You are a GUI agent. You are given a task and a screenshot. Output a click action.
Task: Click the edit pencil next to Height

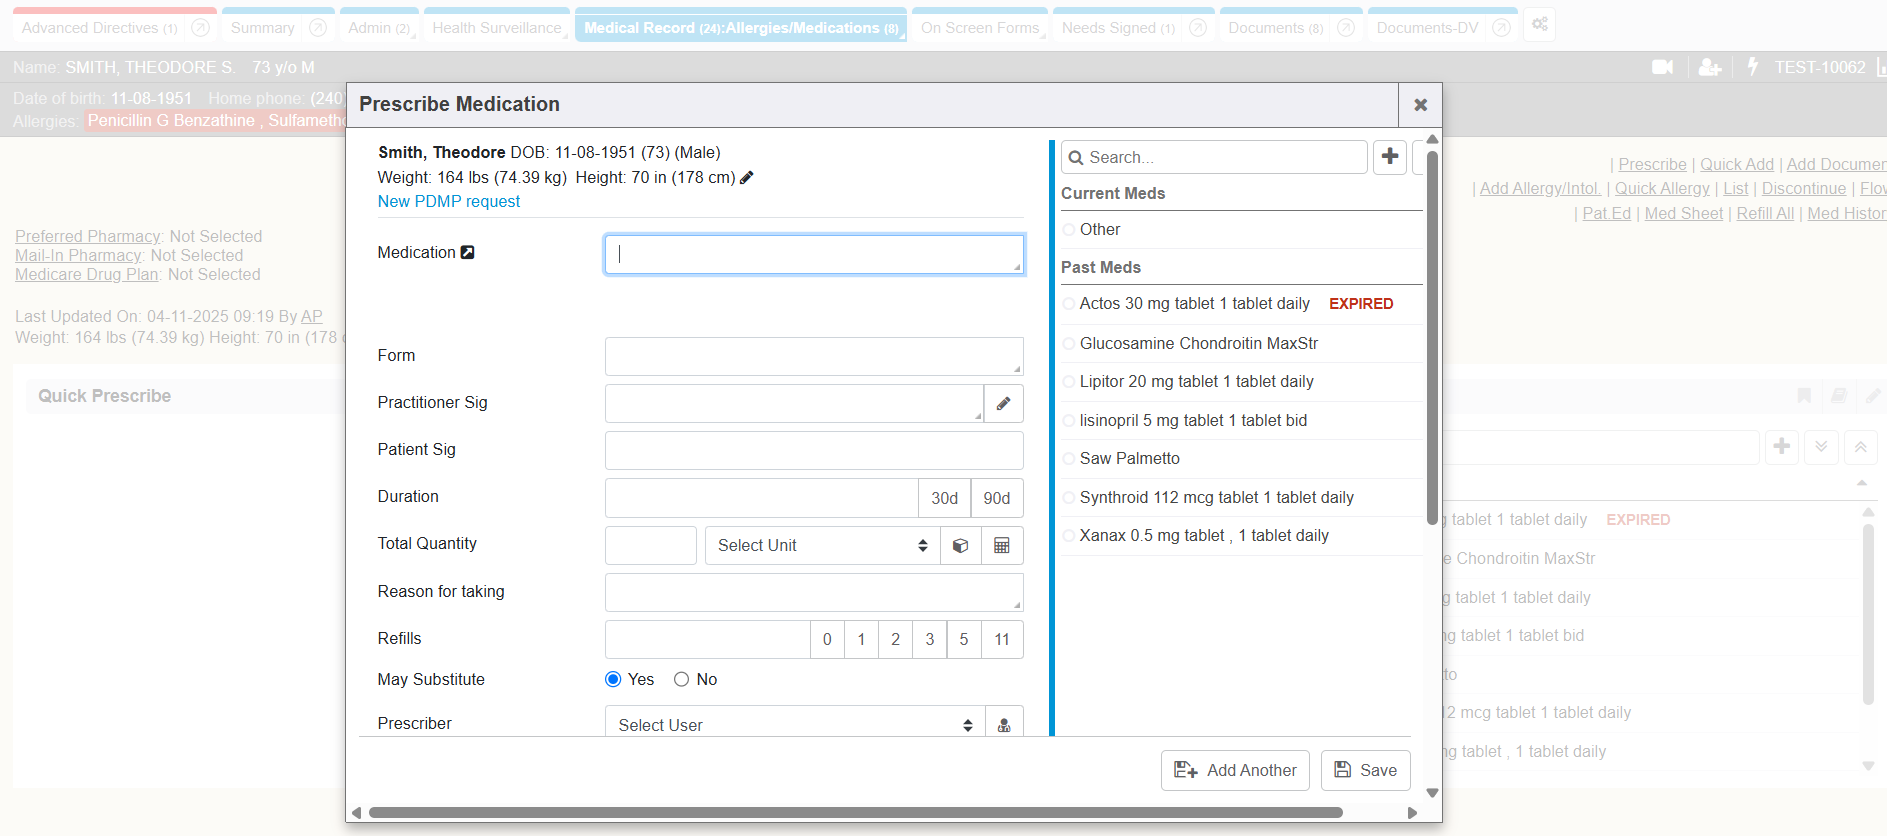746,178
